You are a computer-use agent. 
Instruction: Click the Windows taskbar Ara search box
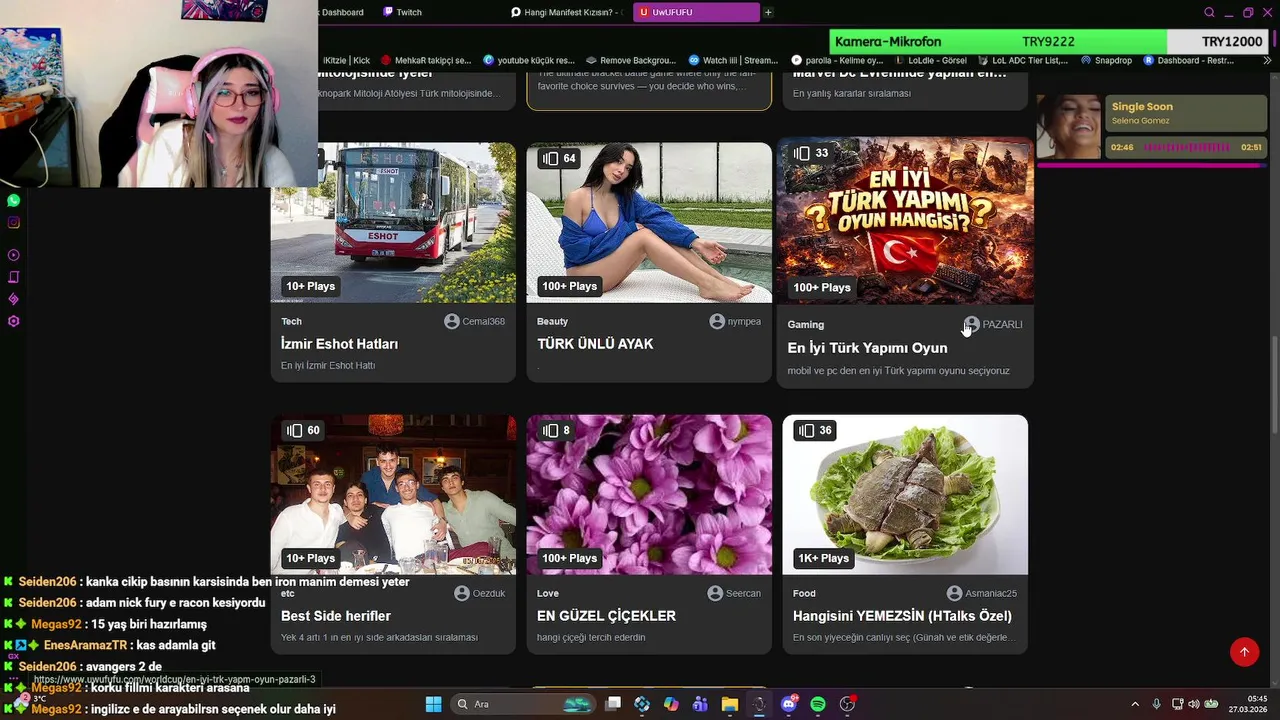click(522, 704)
